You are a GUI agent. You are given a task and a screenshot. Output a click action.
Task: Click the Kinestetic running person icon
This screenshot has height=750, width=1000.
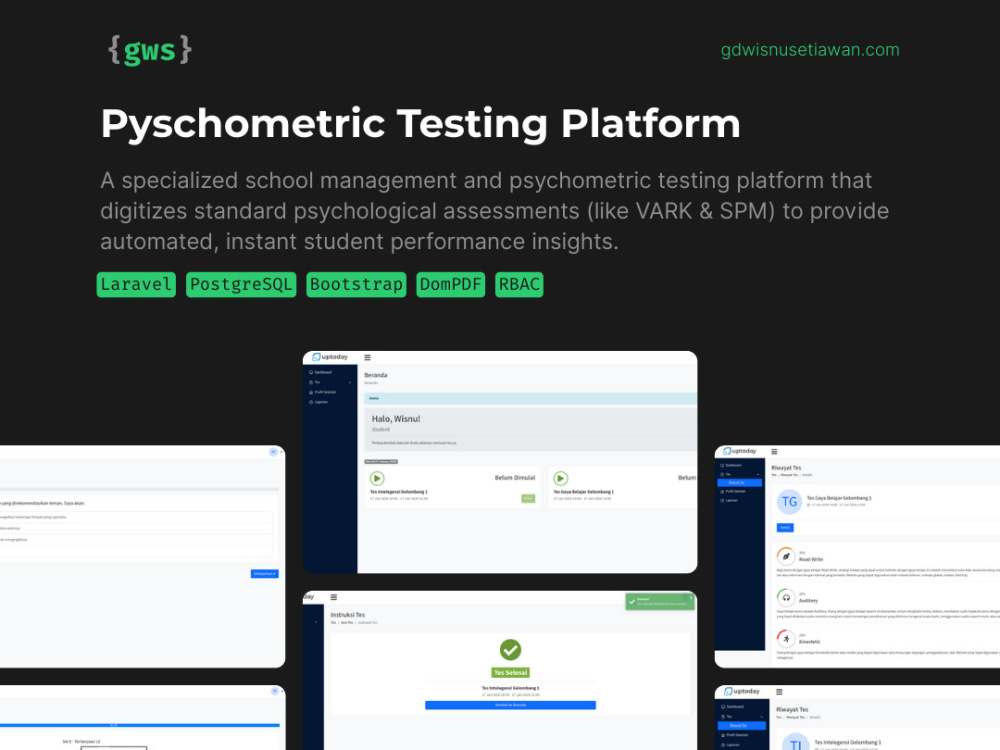pos(786,639)
